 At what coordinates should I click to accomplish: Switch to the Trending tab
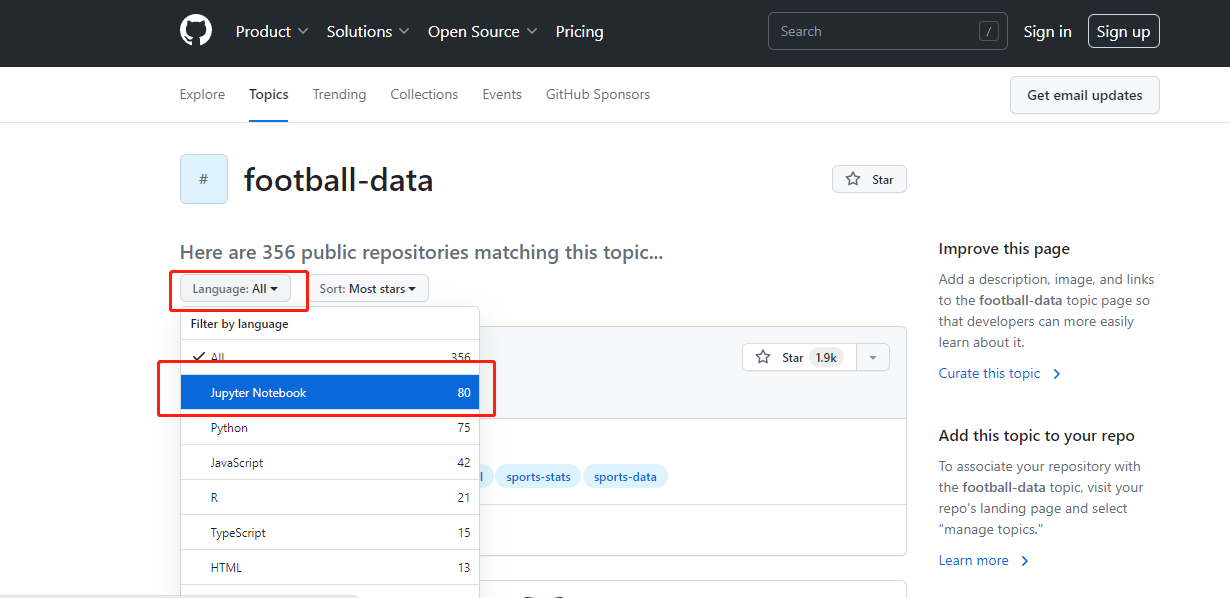[x=339, y=94]
